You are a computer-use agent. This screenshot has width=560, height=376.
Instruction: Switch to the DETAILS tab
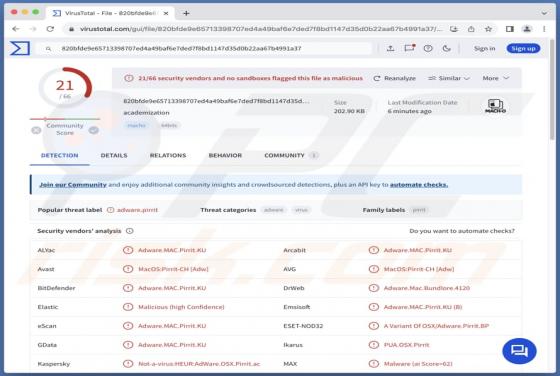[x=114, y=155]
